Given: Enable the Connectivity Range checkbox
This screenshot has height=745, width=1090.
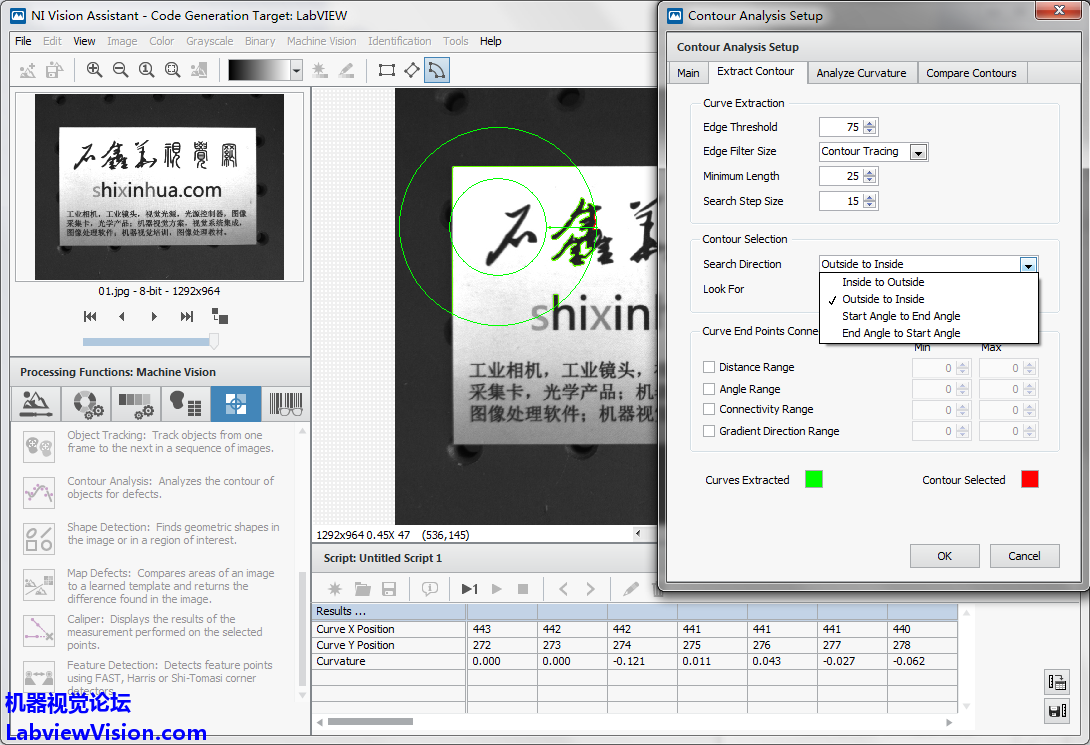Looking at the screenshot, I should coord(709,409).
